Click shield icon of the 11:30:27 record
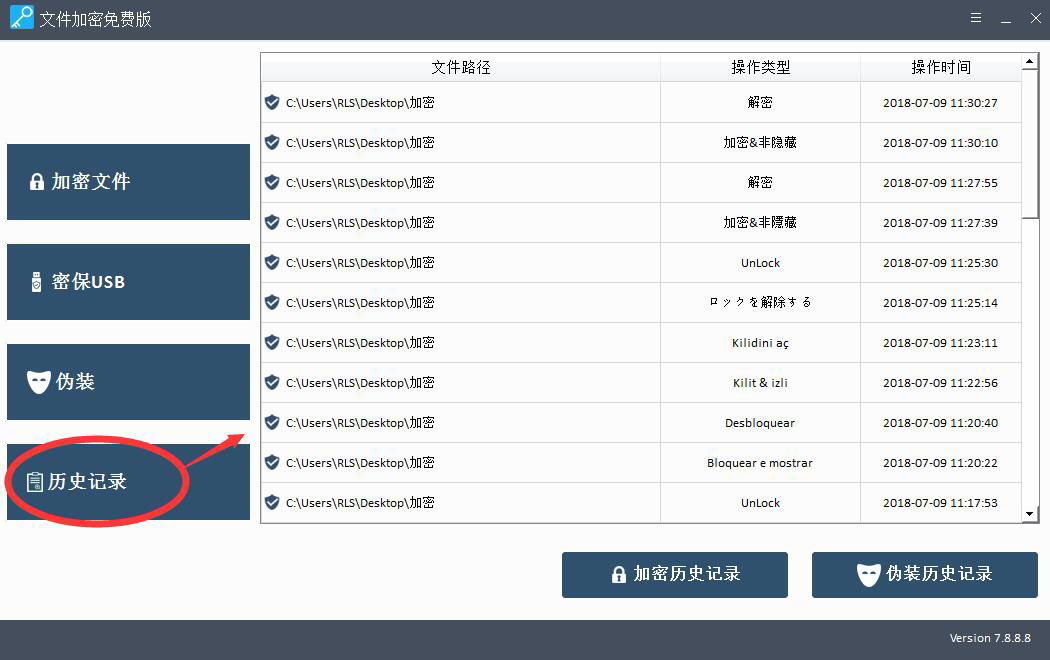 tap(272, 102)
